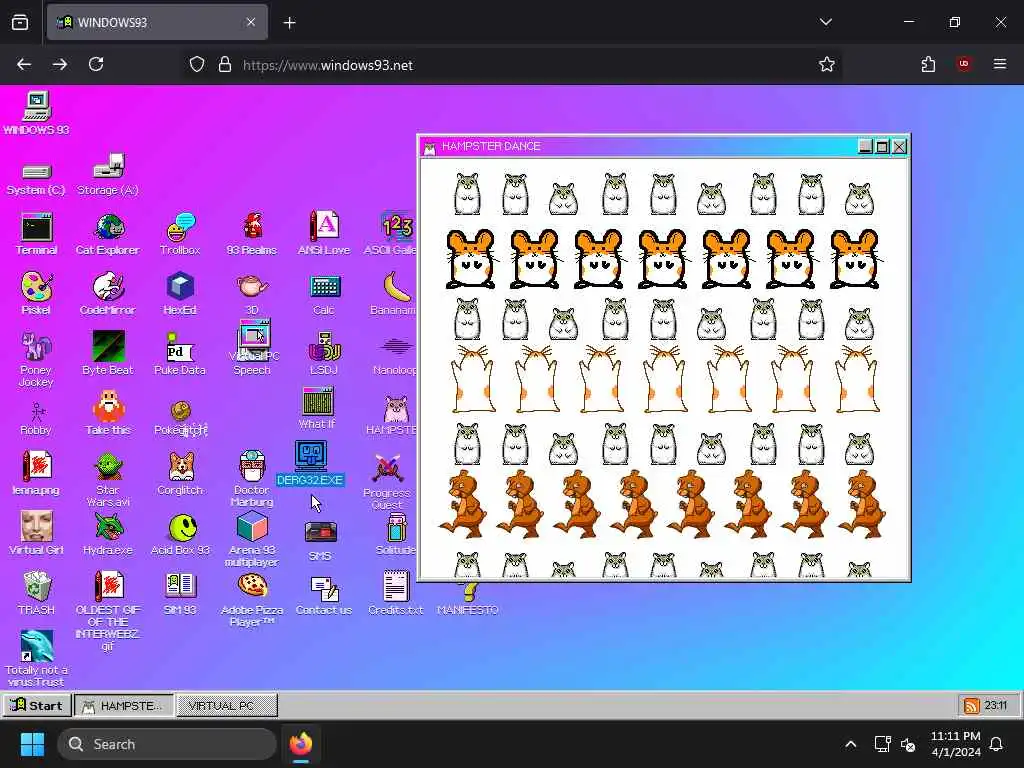Launch Piskel paint icon

tap(36, 293)
